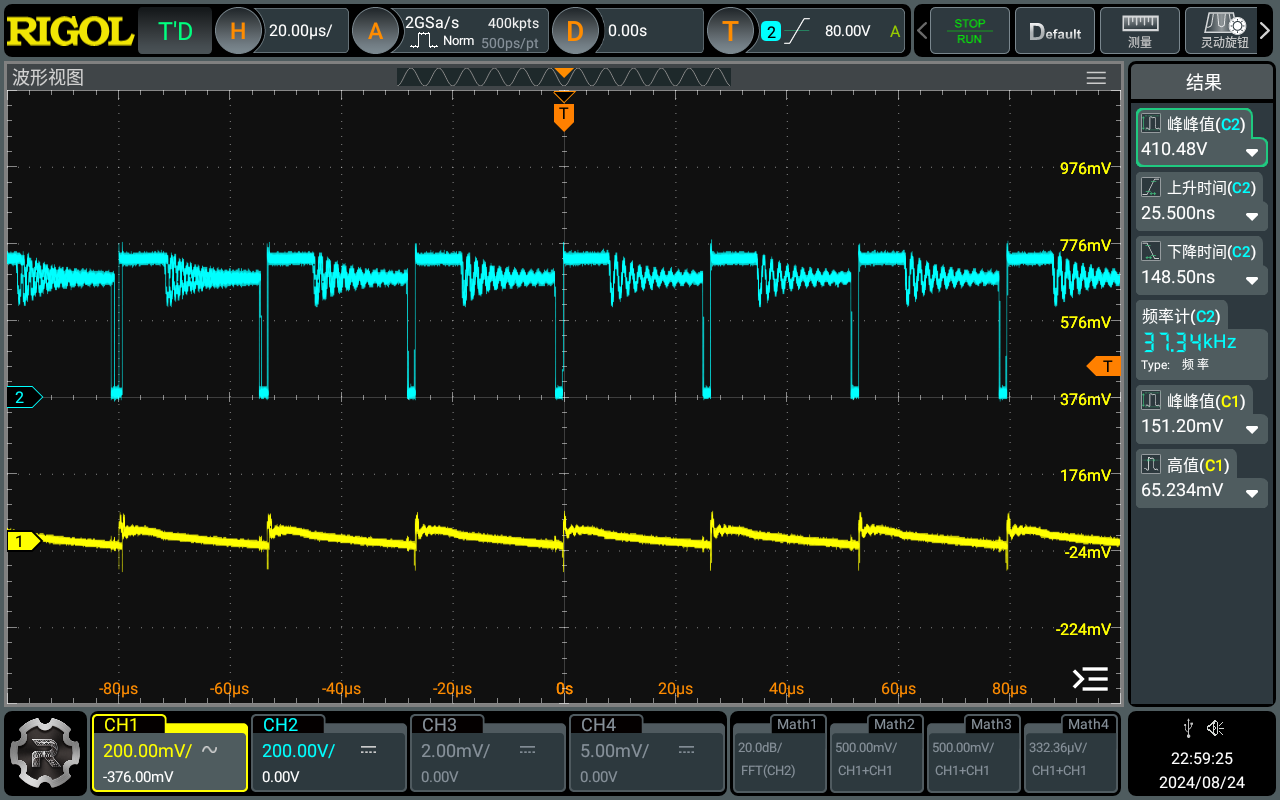Viewport: 1280px width, 800px height.
Task: Open waveform view hamburger menu
Action: pos(1096,78)
